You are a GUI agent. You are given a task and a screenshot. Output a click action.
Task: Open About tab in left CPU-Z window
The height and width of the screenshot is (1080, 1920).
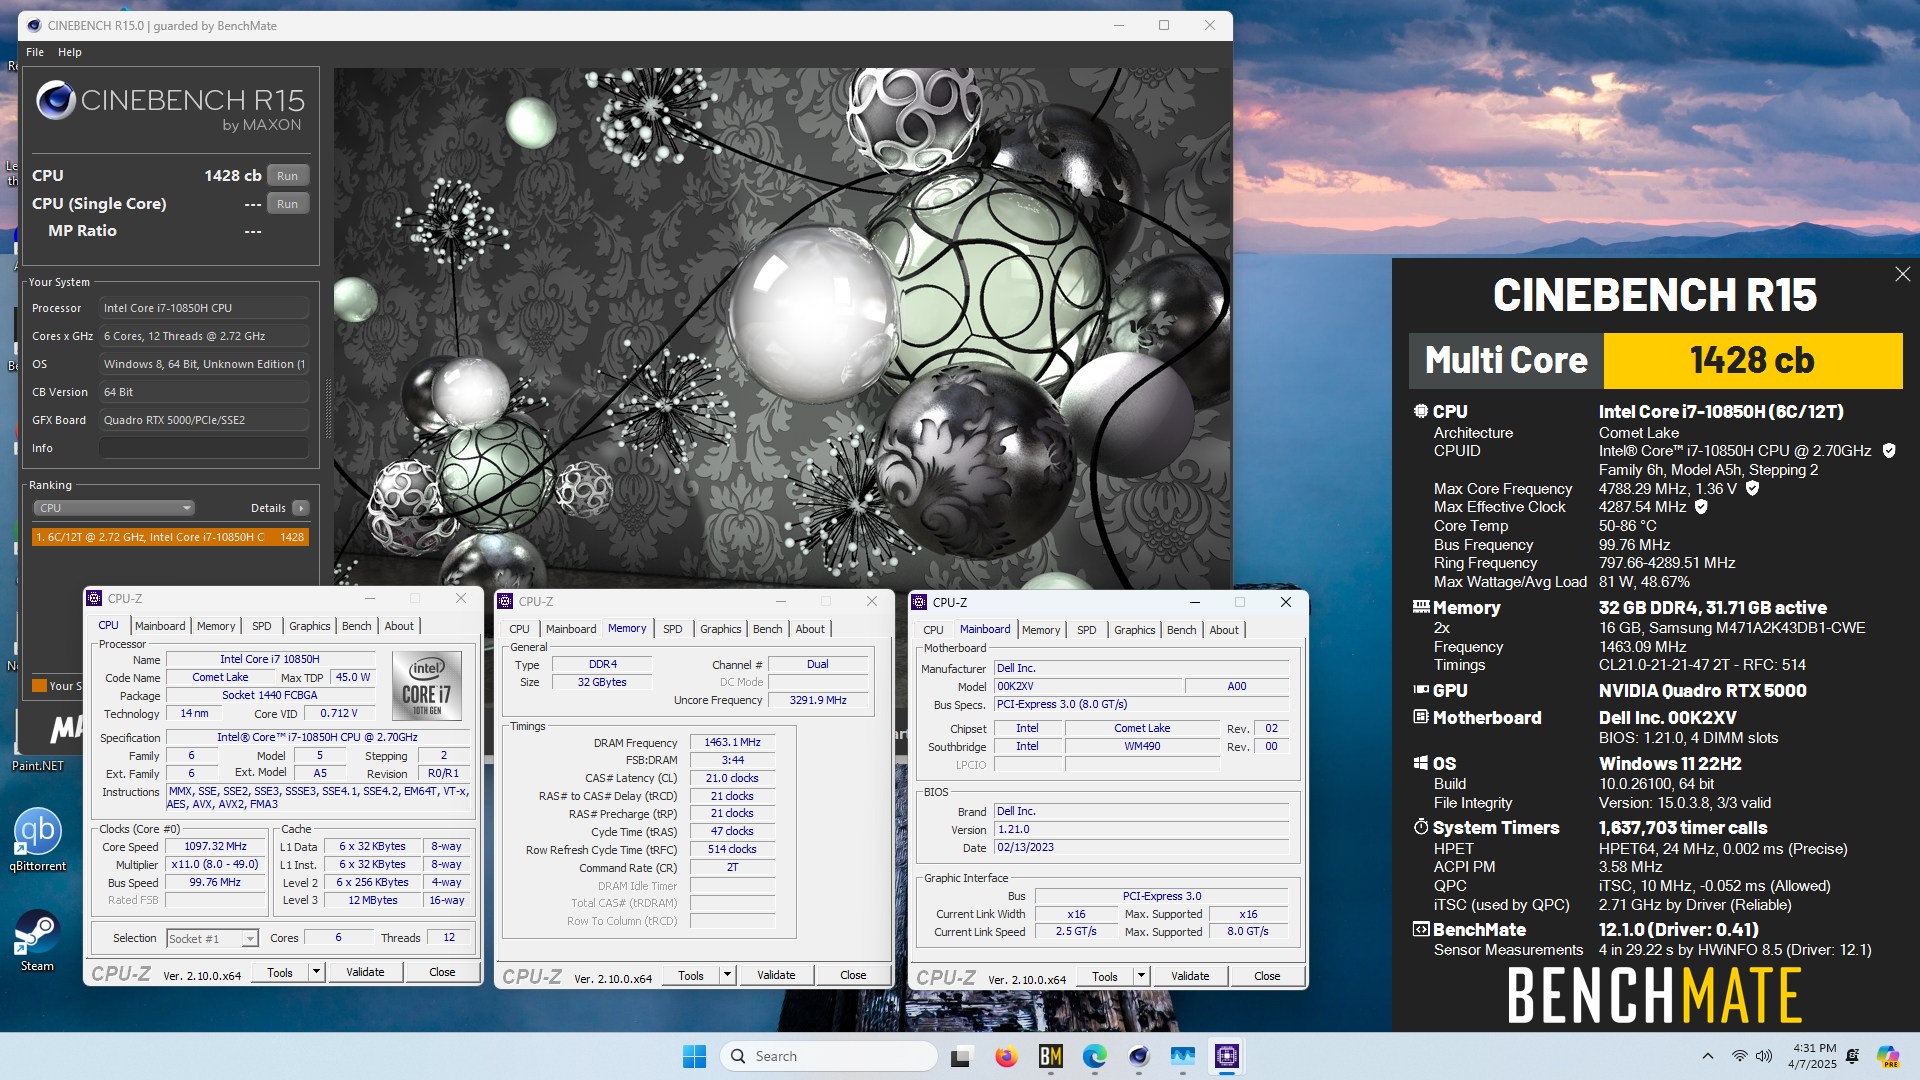[399, 626]
